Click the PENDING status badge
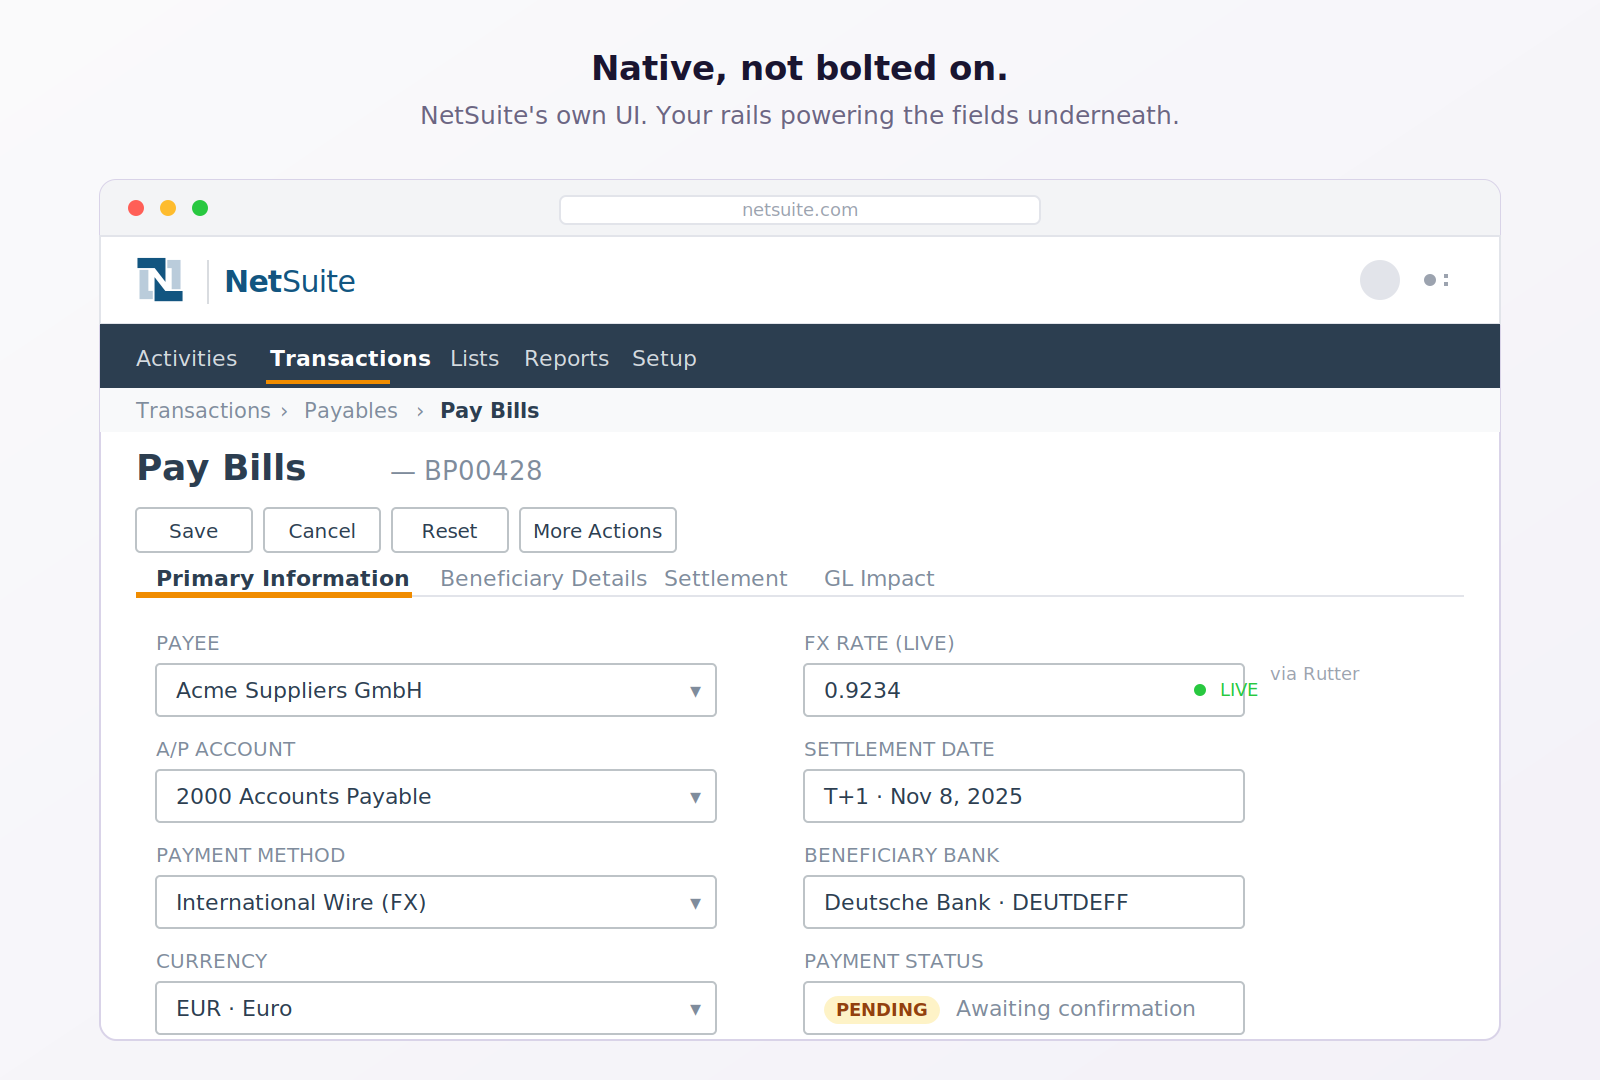Screen dimensions: 1600x1080 pos(882,1009)
